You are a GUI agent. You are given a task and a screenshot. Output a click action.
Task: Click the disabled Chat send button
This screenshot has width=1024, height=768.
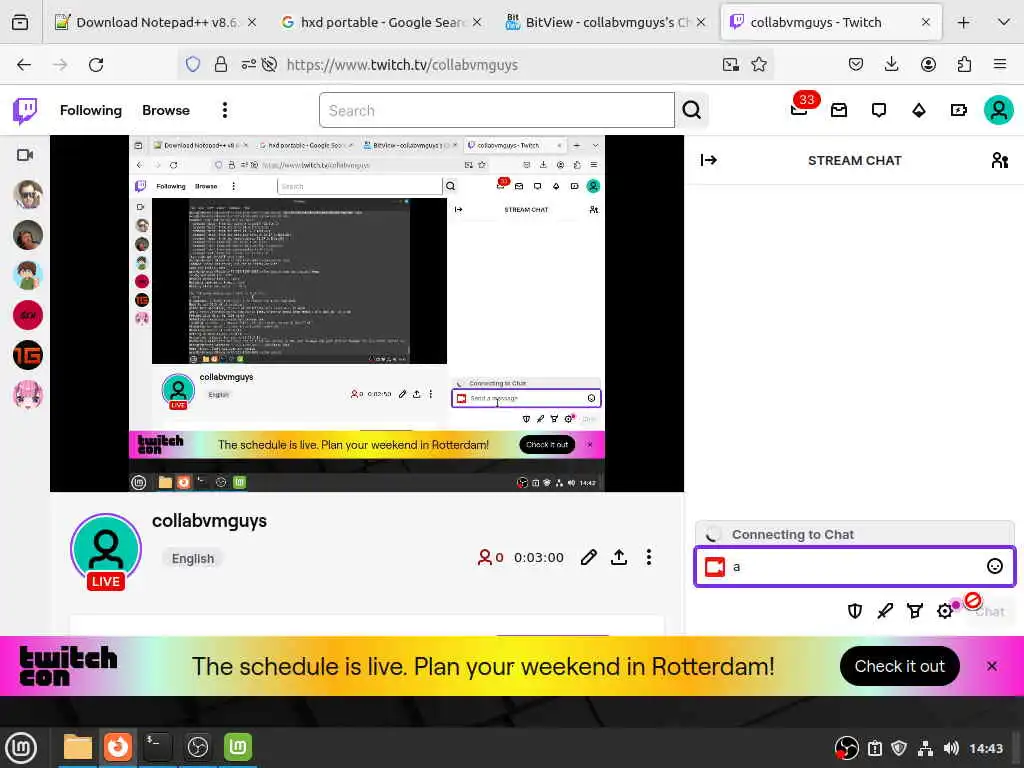[x=989, y=612]
